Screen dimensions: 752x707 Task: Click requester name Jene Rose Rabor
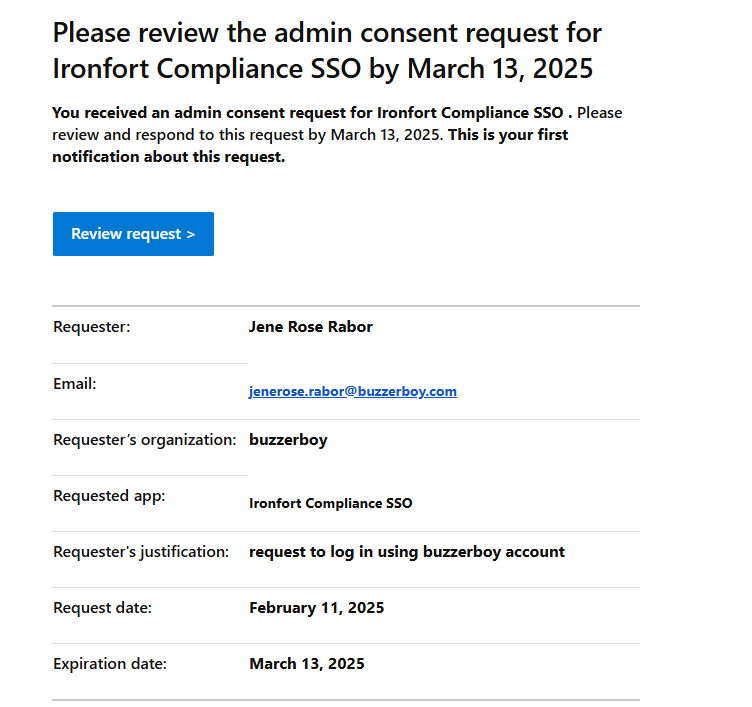310,327
